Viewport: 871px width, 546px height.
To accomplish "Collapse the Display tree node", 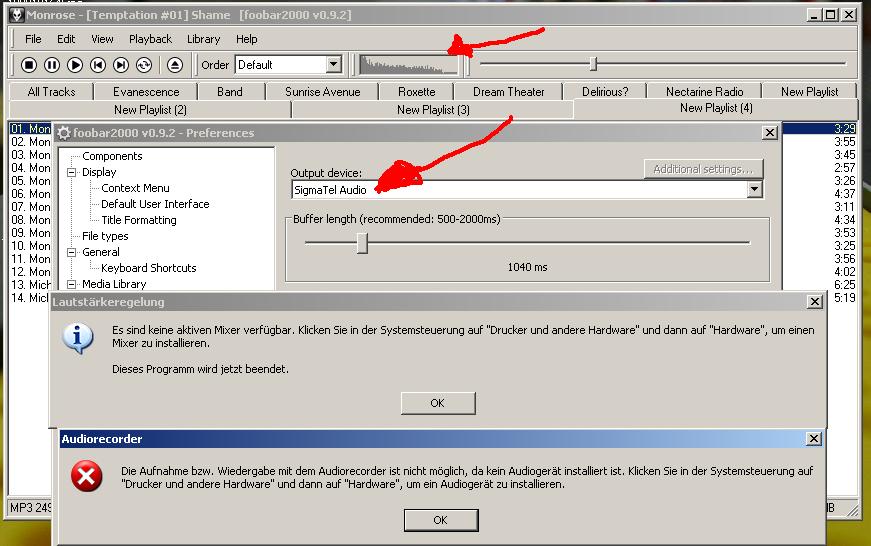I will [72, 172].
